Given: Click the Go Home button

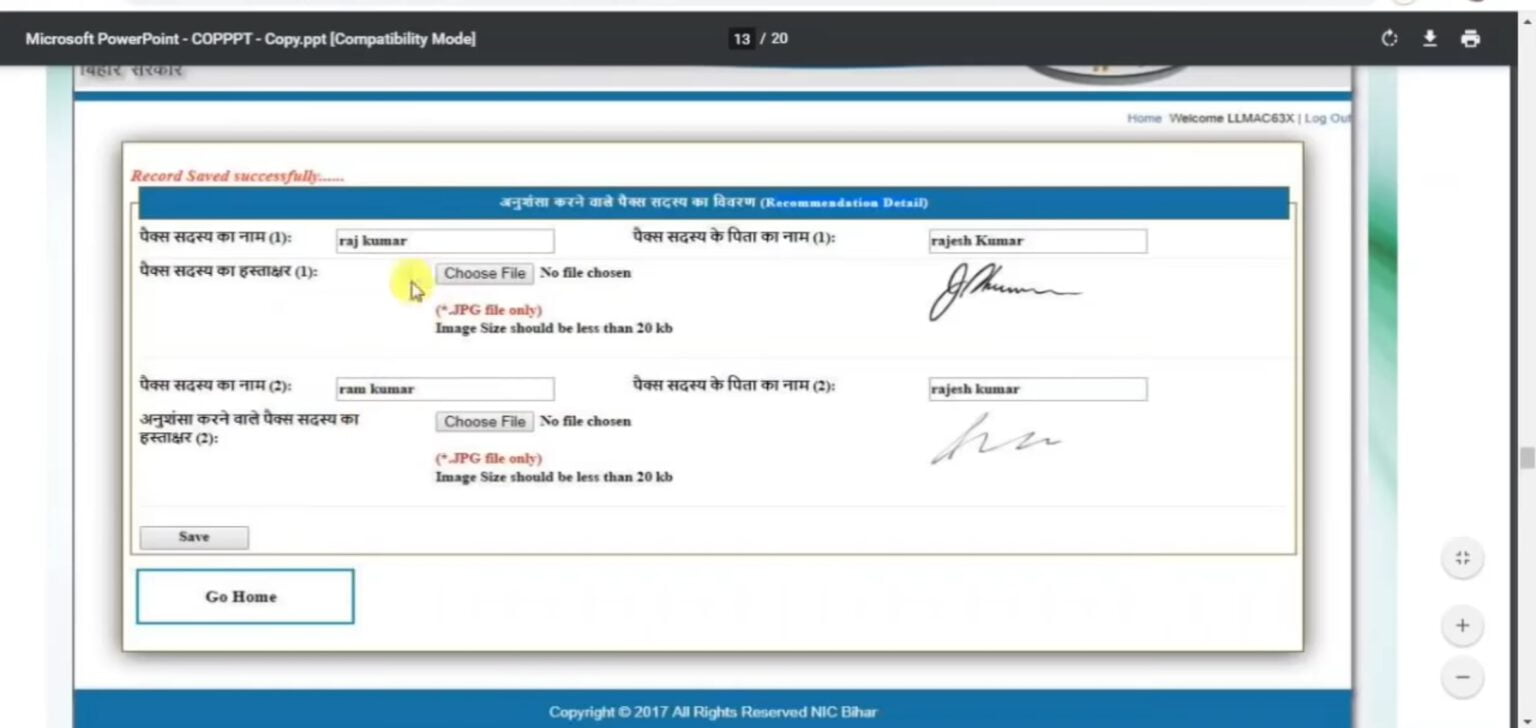Looking at the screenshot, I should pos(245,597).
